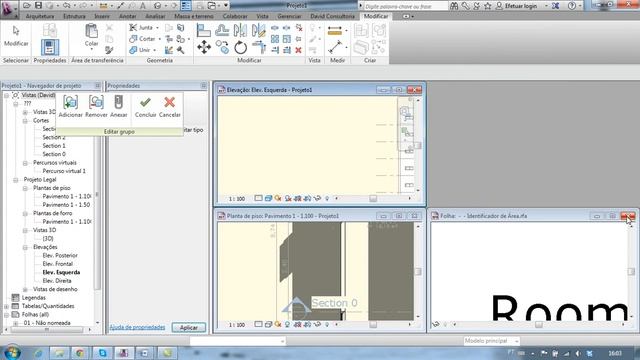Viewport: 640px width, 360px height.
Task: Click the Open folder icon in quick access
Action: [x=27, y=6]
